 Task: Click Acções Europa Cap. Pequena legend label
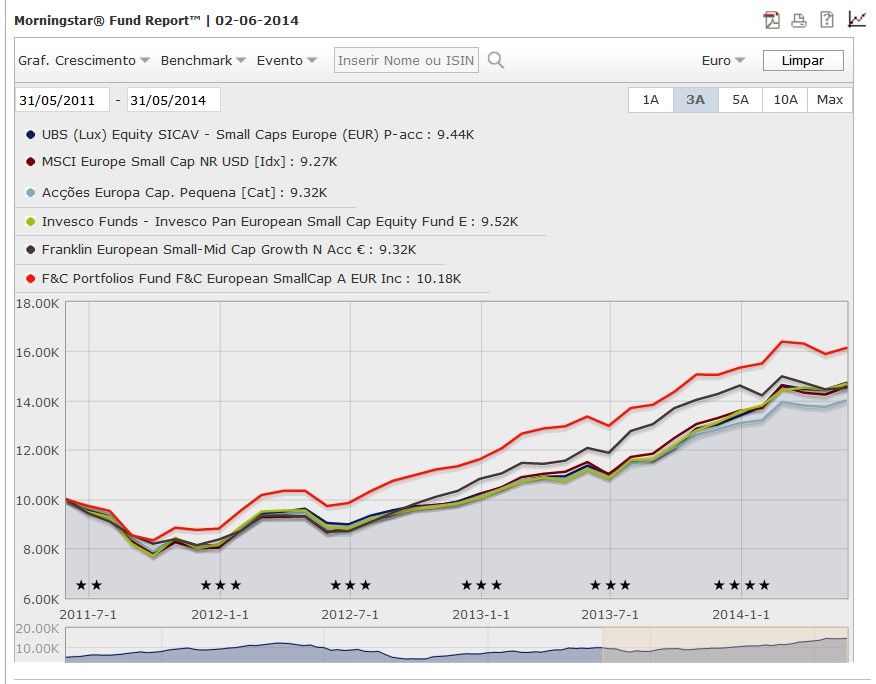(x=184, y=193)
